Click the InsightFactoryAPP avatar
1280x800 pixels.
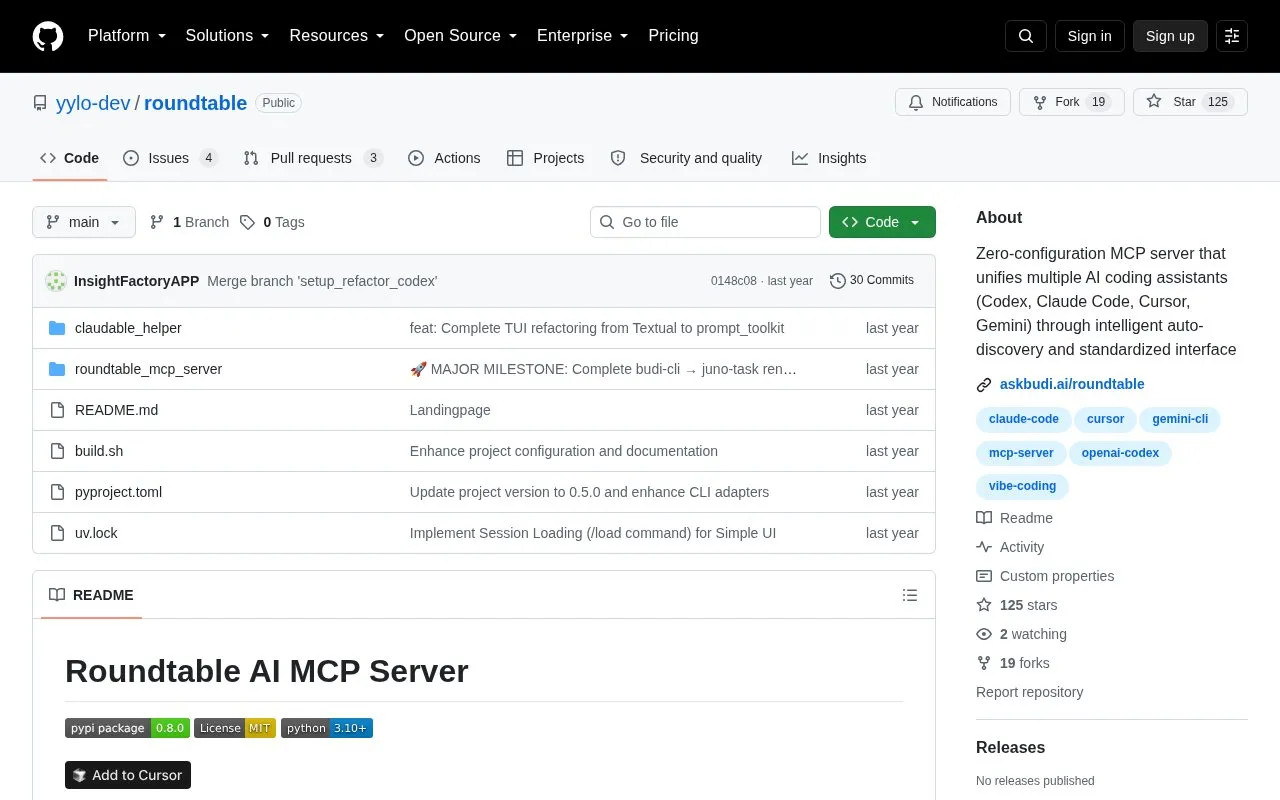pyautogui.click(x=56, y=281)
